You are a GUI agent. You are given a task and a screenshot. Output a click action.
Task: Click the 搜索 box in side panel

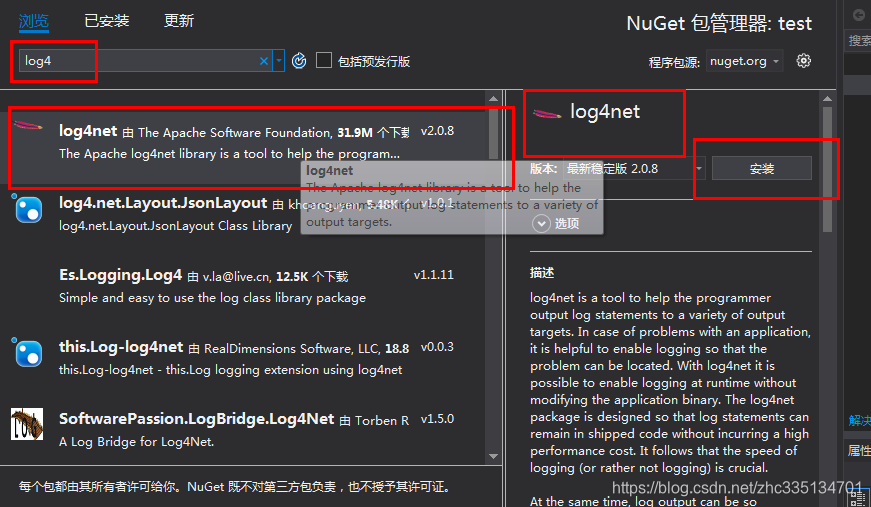tap(859, 41)
